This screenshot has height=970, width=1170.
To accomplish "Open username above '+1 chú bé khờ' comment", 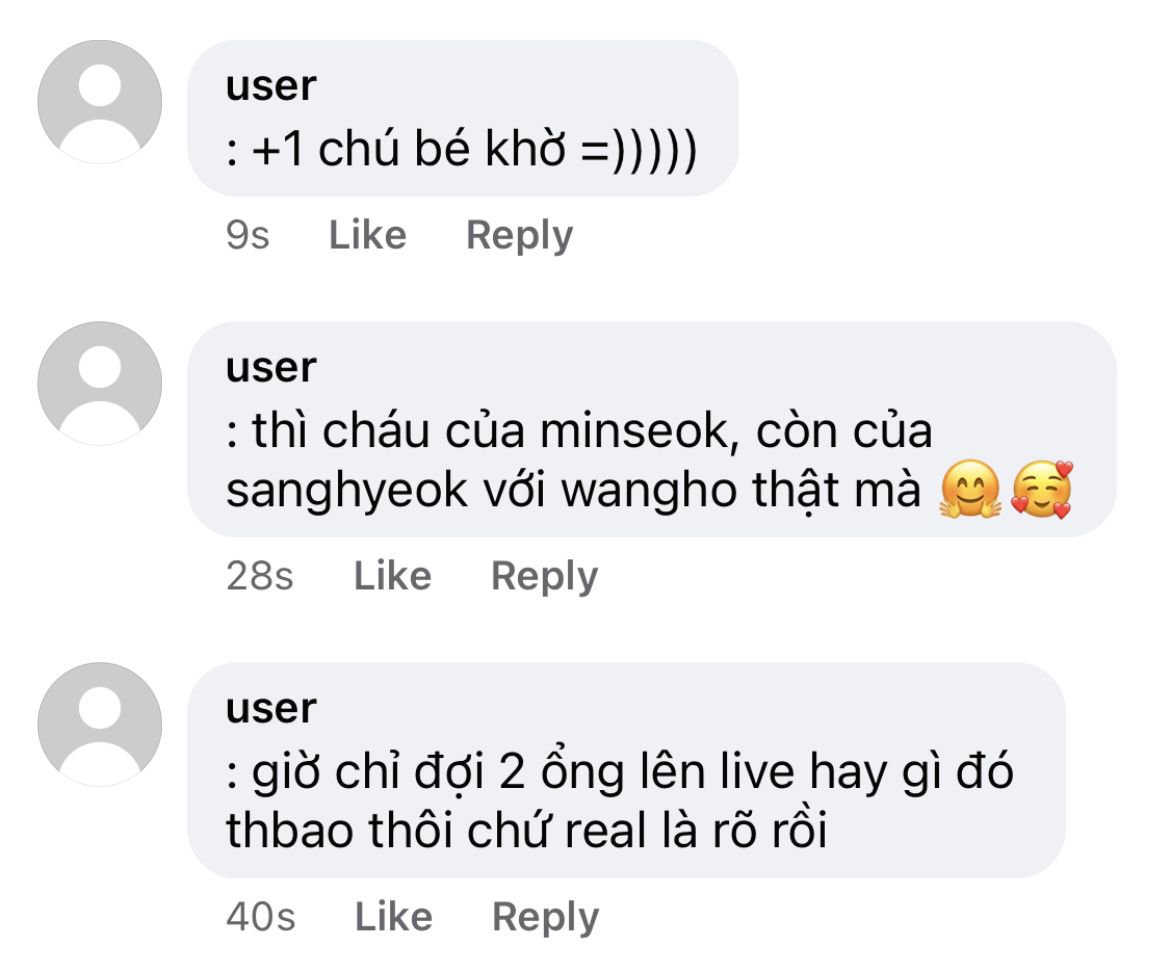I will (272, 87).
